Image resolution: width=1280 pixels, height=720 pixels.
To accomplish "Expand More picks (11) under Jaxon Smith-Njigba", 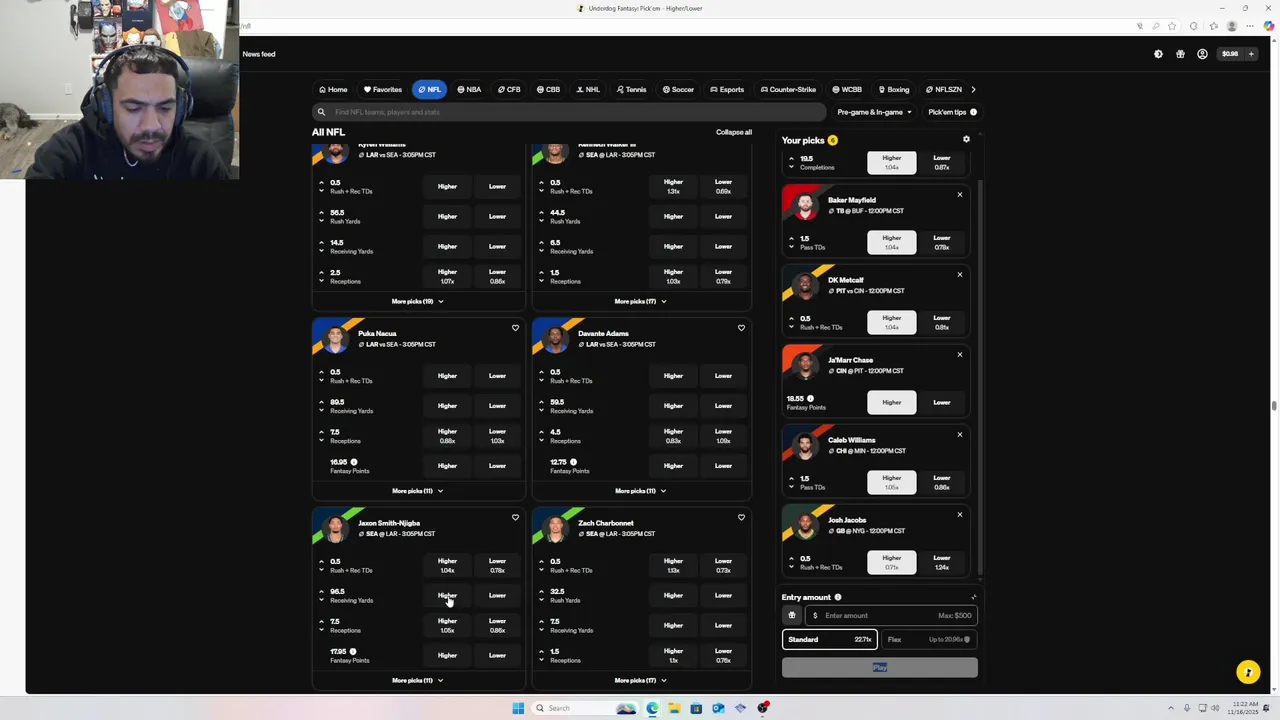I will click(x=418, y=680).
